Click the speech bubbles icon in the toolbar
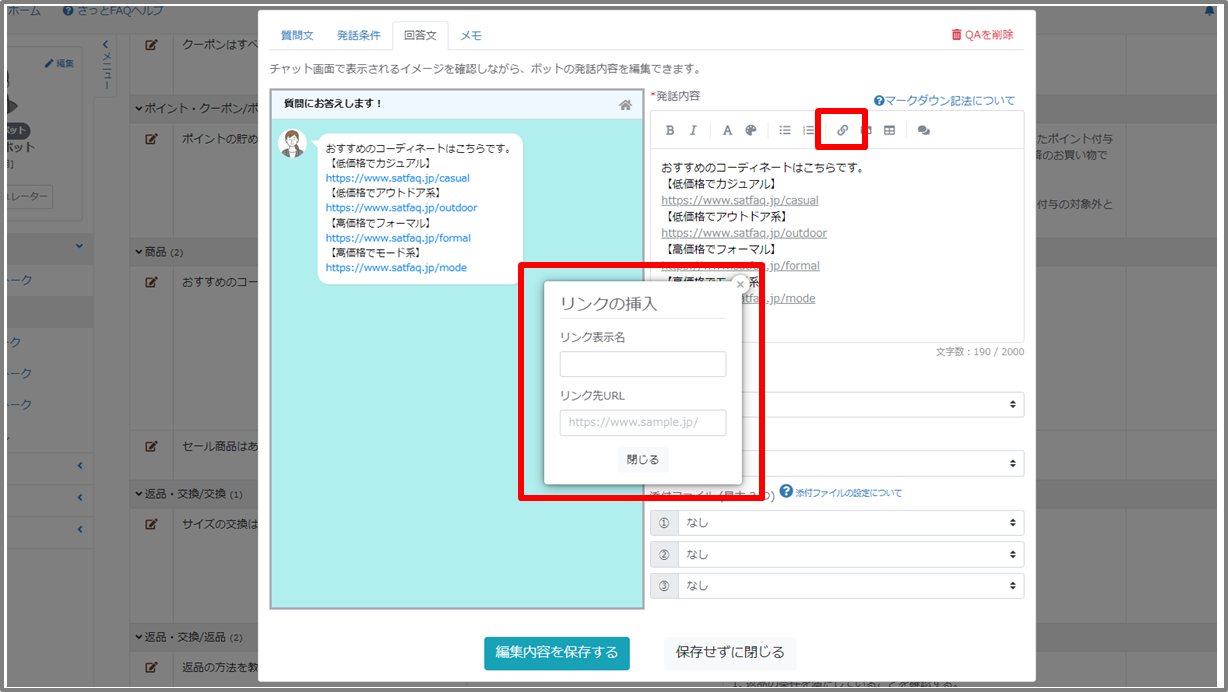 [923, 130]
